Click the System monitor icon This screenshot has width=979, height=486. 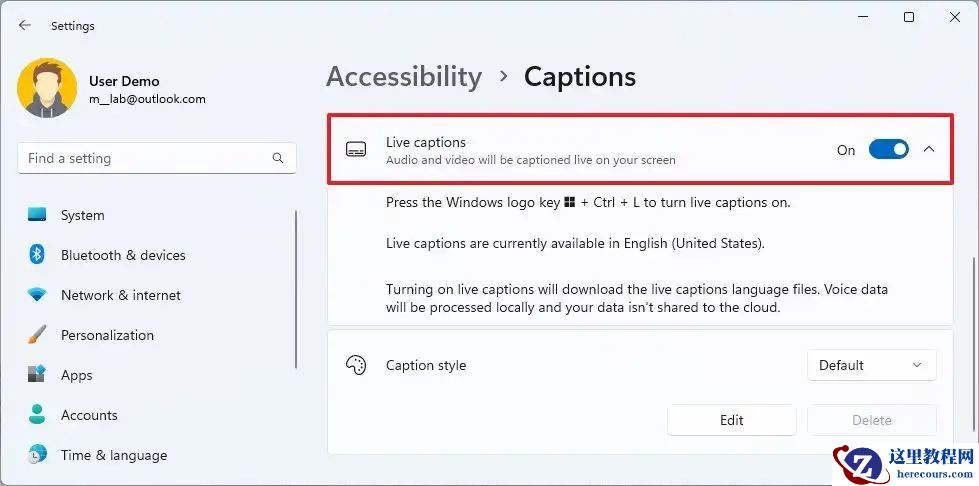[x=38, y=215]
